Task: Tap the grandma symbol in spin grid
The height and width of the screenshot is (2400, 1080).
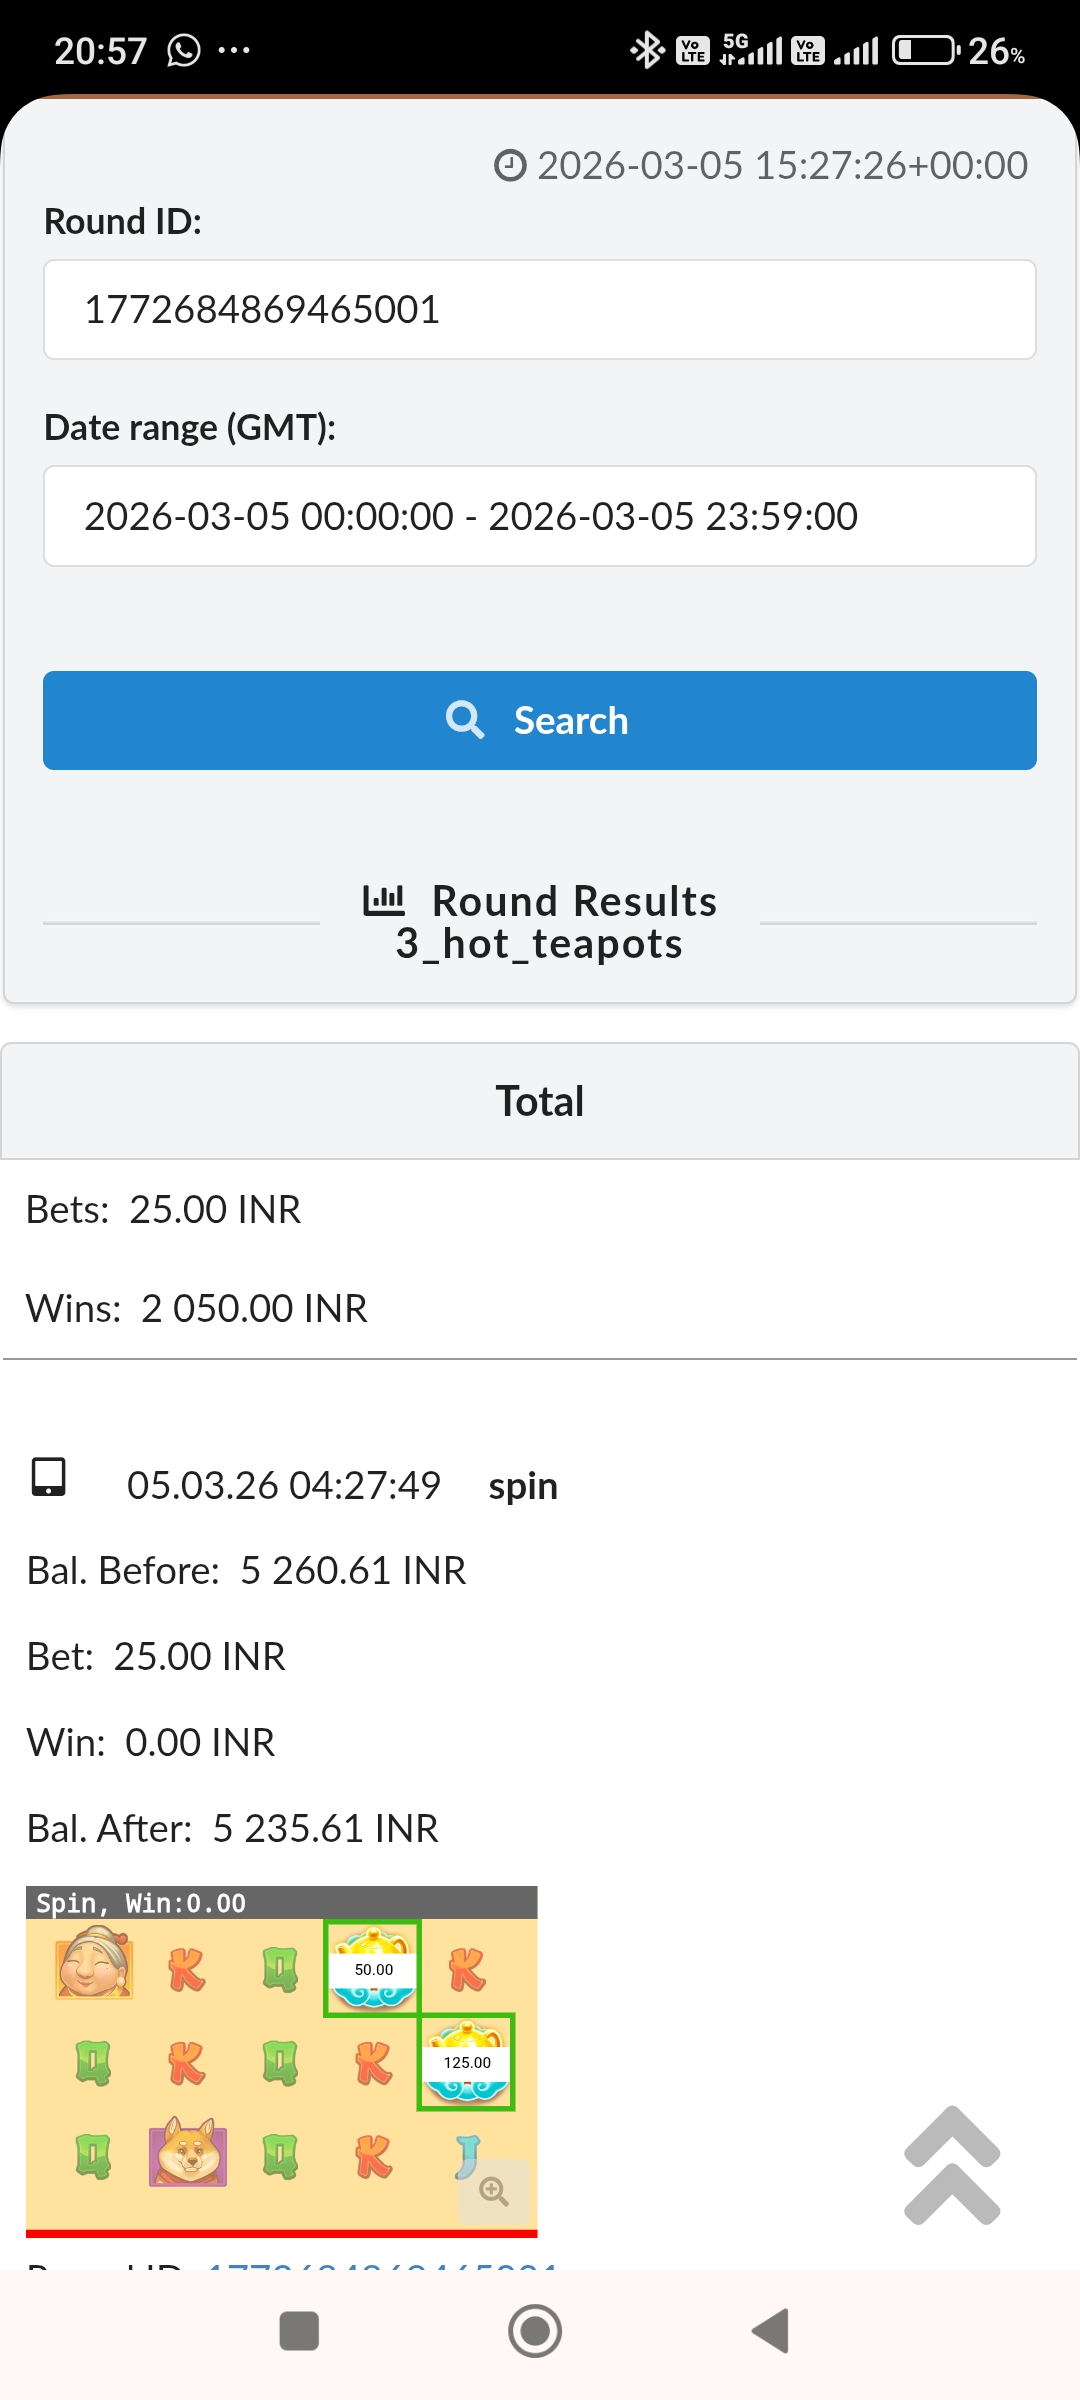Action: [94, 1965]
